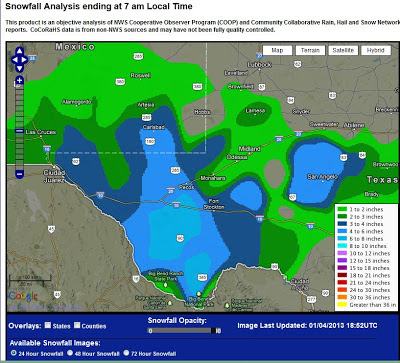Screen dimensions: 400x363
Task: Select the 48 Hour Snowfall option
Action: 70,353
